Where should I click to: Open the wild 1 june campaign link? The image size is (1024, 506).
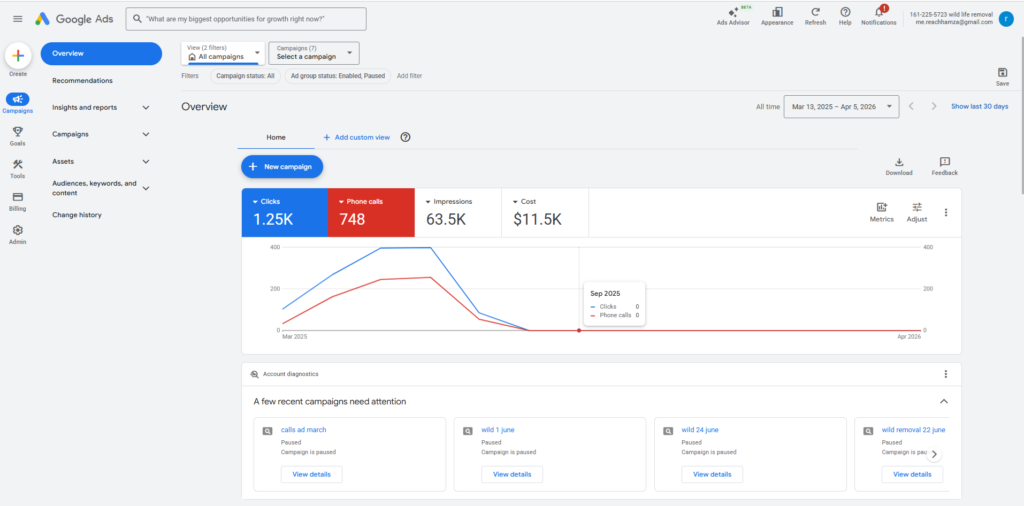click(498, 430)
